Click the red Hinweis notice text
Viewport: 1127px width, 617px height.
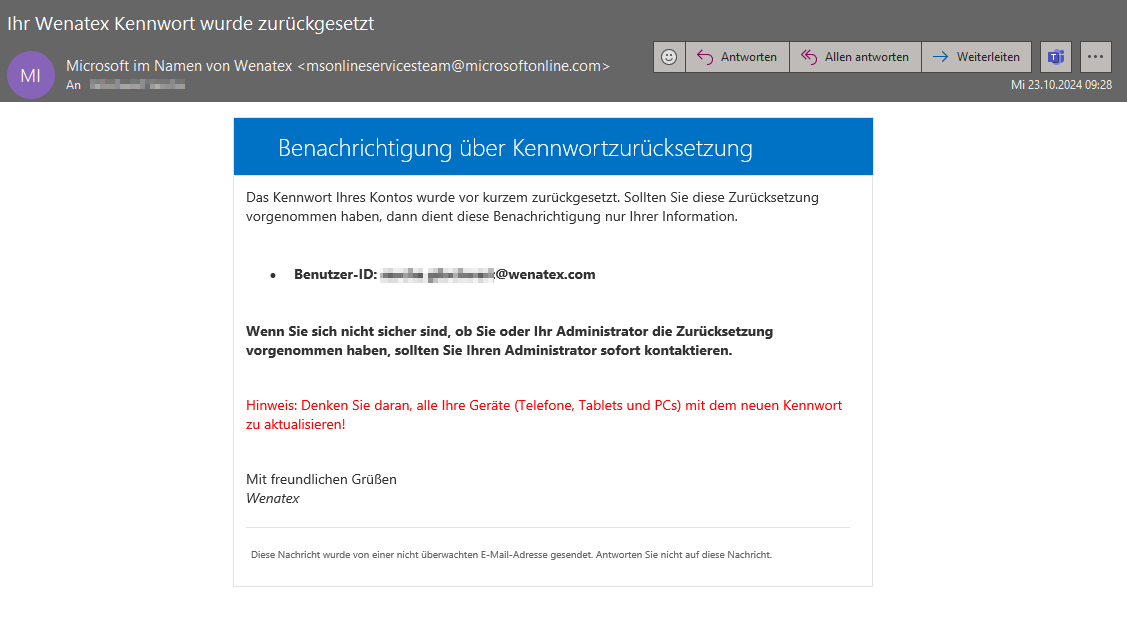(x=544, y=415)
